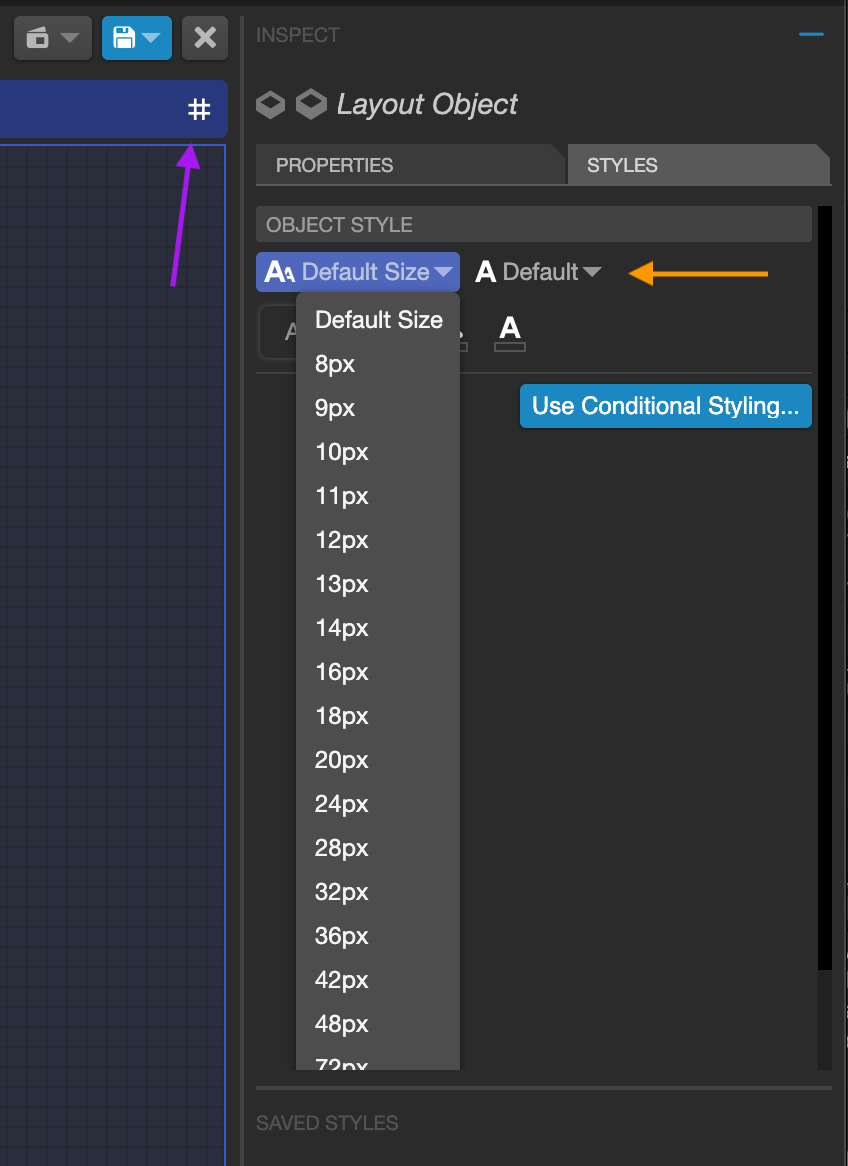The height and width of the screenshot is (1166, 848).
Task: Click the A icon on the font style control
Action: (x=486, y=271)
